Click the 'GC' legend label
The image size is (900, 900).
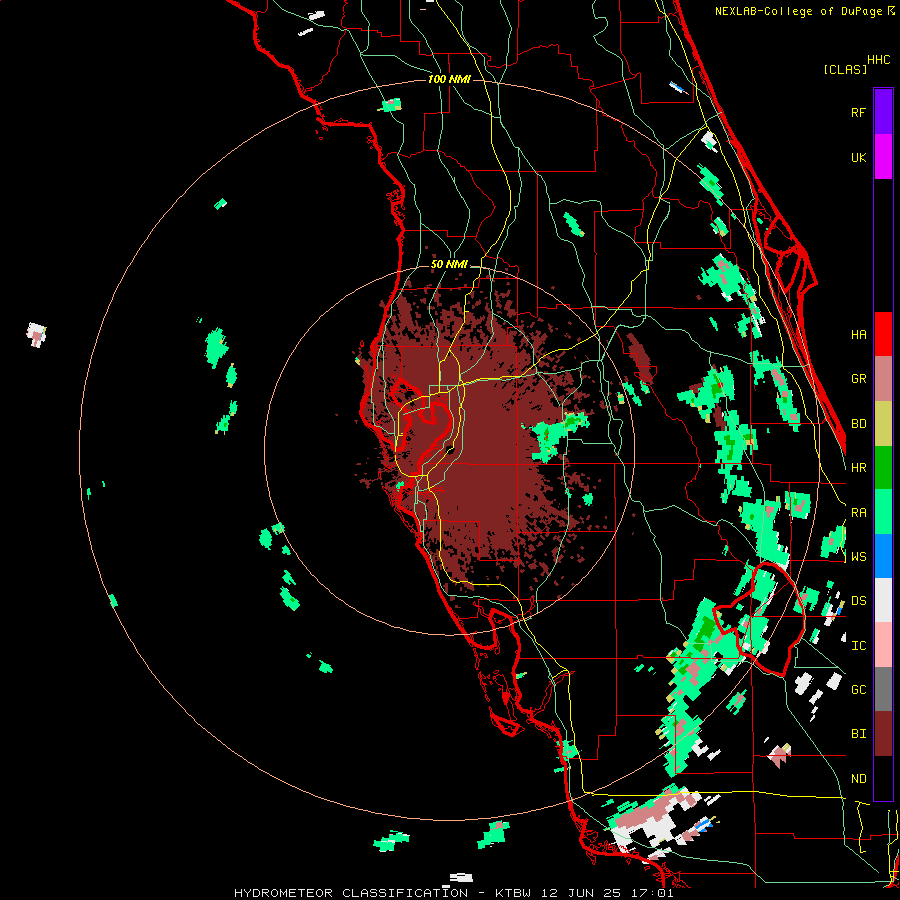pyautogui.click(x=858, y=690)
